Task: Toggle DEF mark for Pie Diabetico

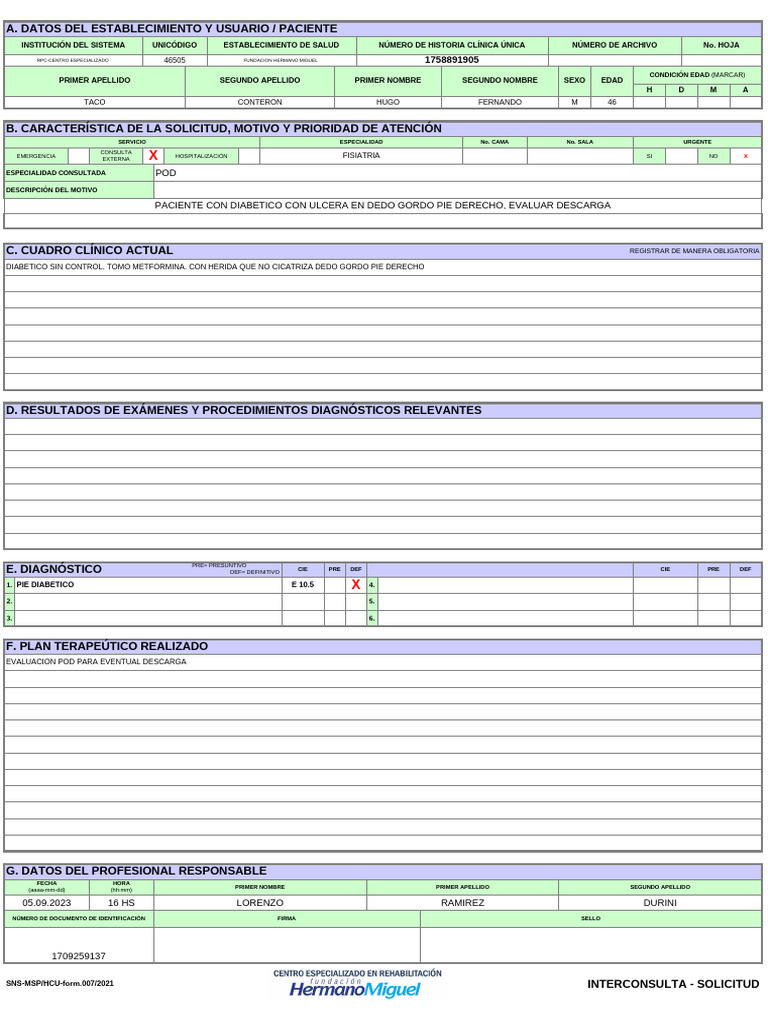Action: point(356,585)
